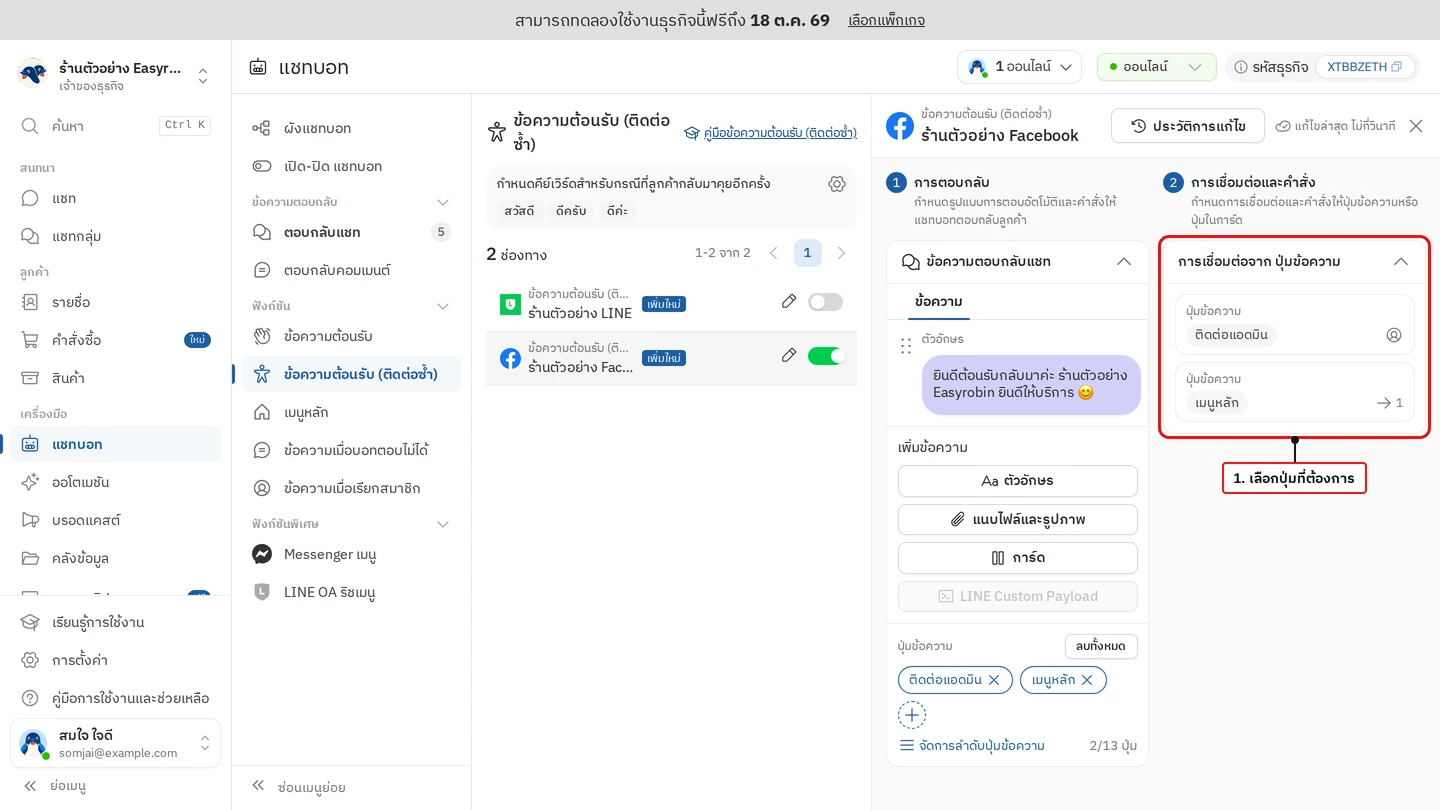Open the 1 ออนไลน์ agents dropdown
This screenshot has height=810, width=1440.
[x=1019, y=67]
